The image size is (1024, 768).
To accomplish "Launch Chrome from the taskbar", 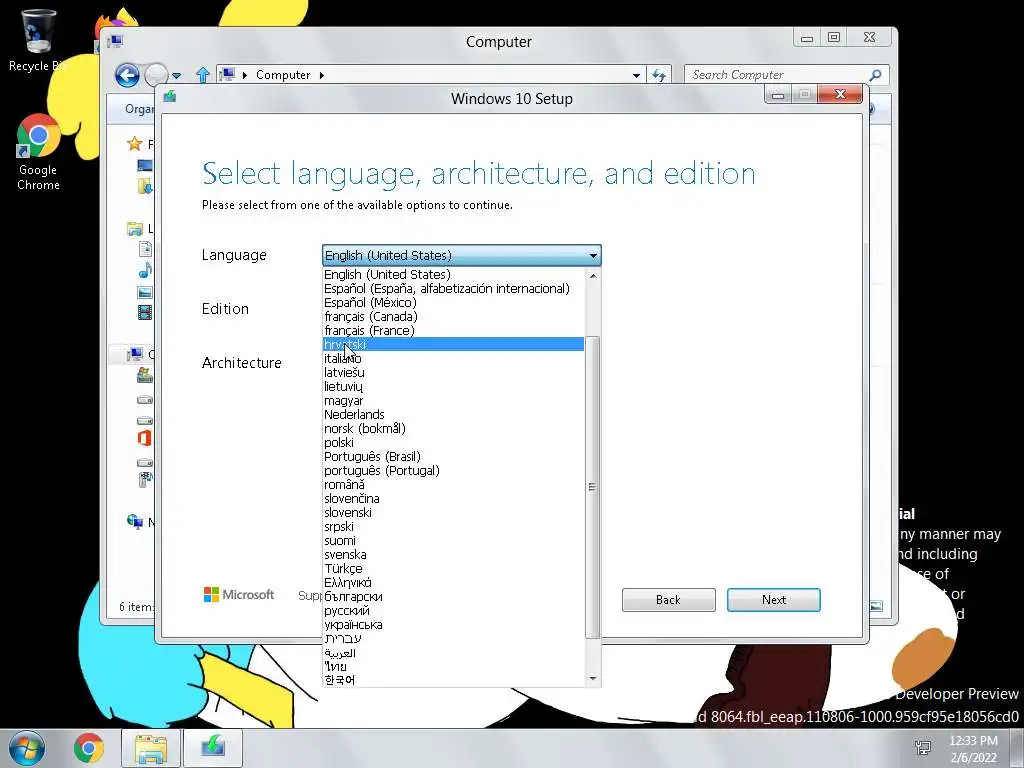I will click(x=88, y=748).
